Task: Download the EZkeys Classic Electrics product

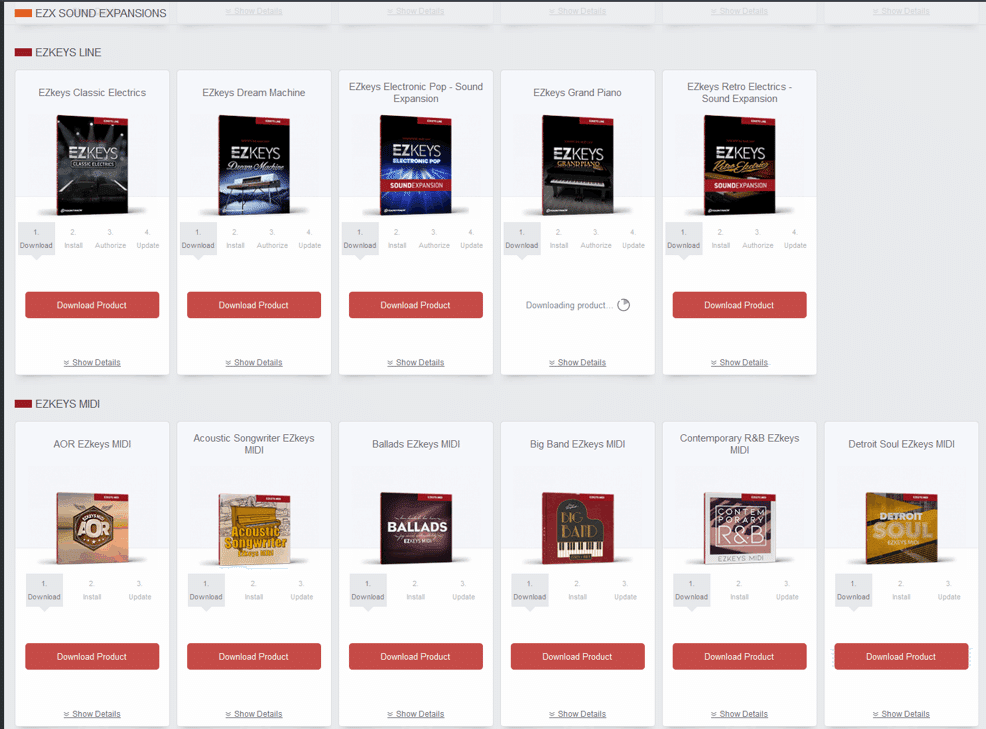Action: tap(92, 305)
